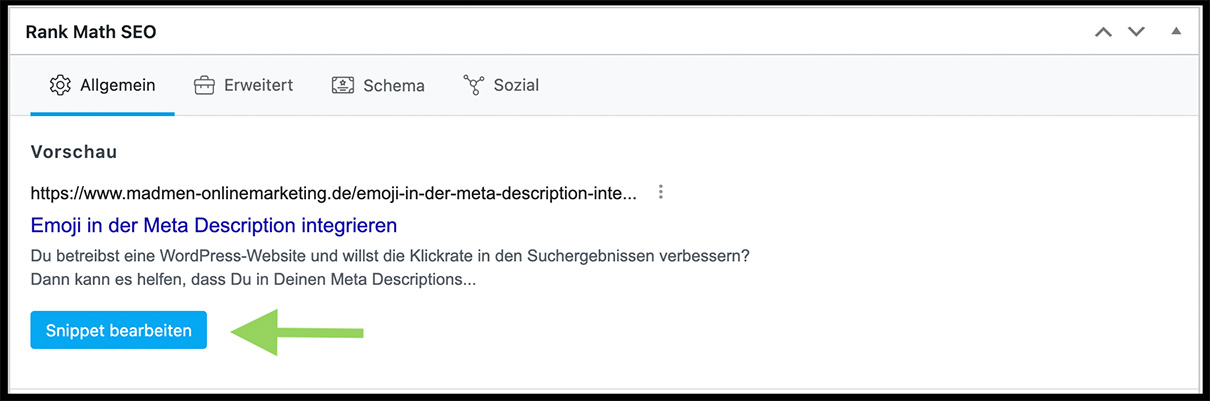This screenshot has width=1210, height=401.
Task: Click the Schema tab's card icon
Action: click(343, 85)
